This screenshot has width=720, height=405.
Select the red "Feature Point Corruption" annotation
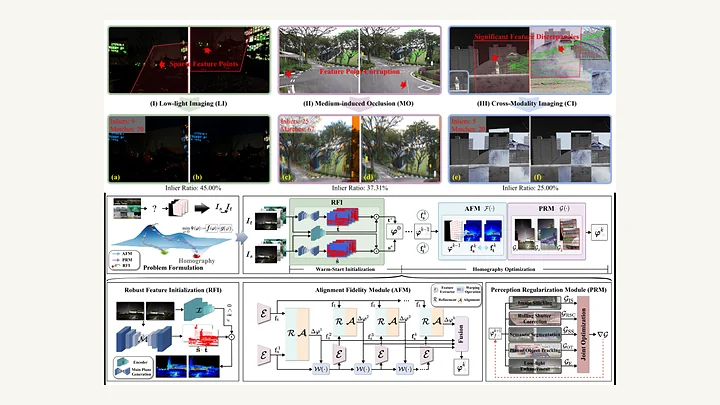(x=360, y=72)
